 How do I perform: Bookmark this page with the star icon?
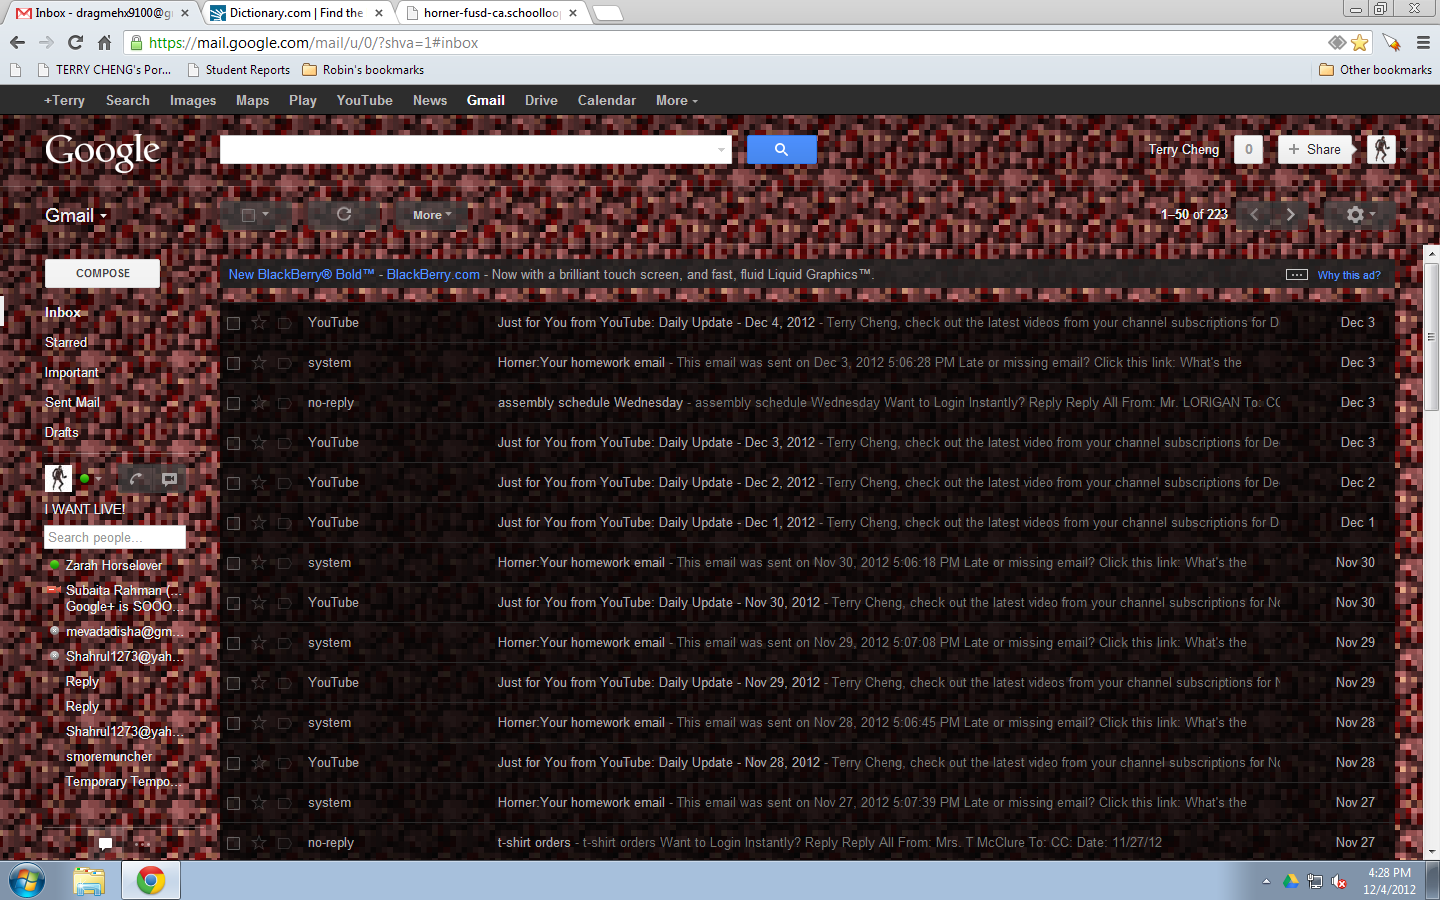1359,42
